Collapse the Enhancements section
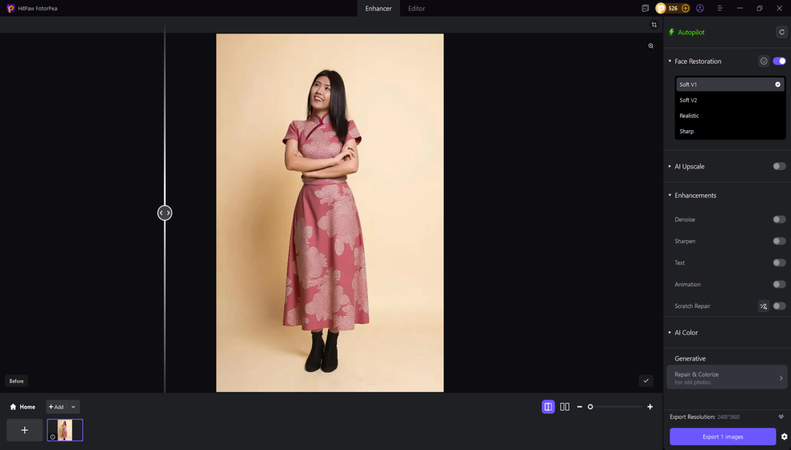791x450 pixels. pos(670,195)
